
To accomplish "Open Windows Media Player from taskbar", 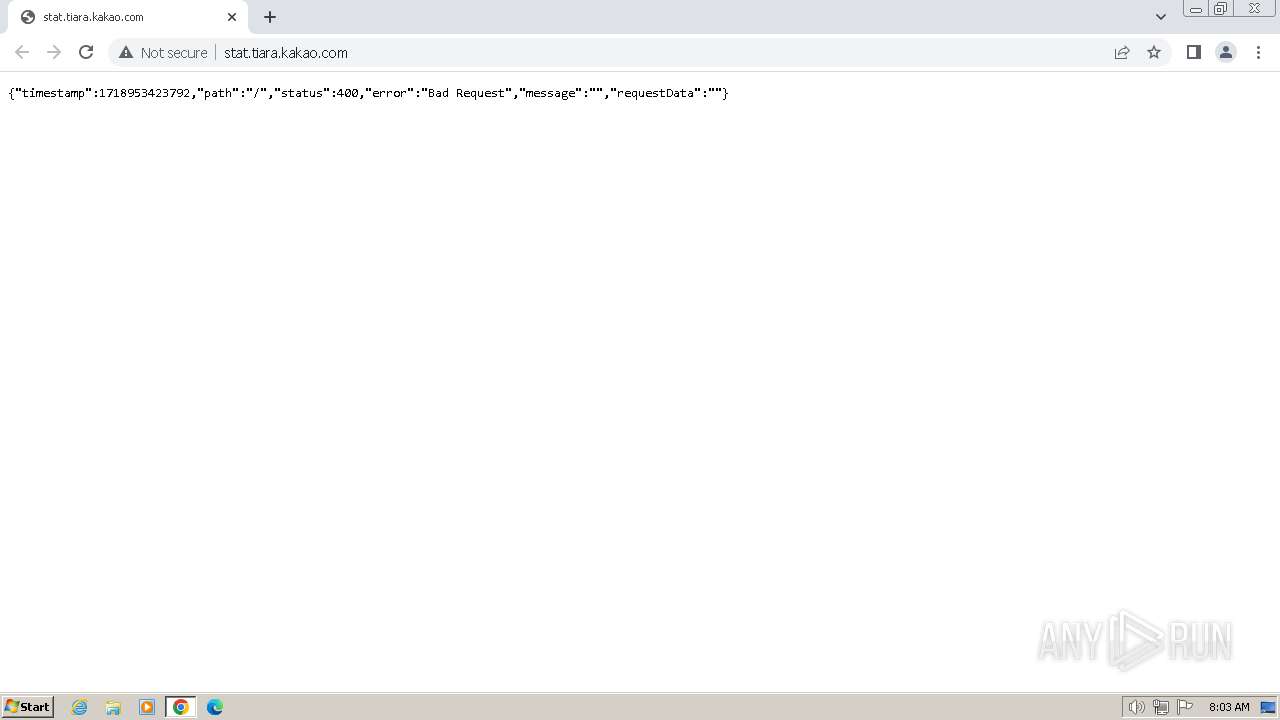I will (x=147, y=707).
